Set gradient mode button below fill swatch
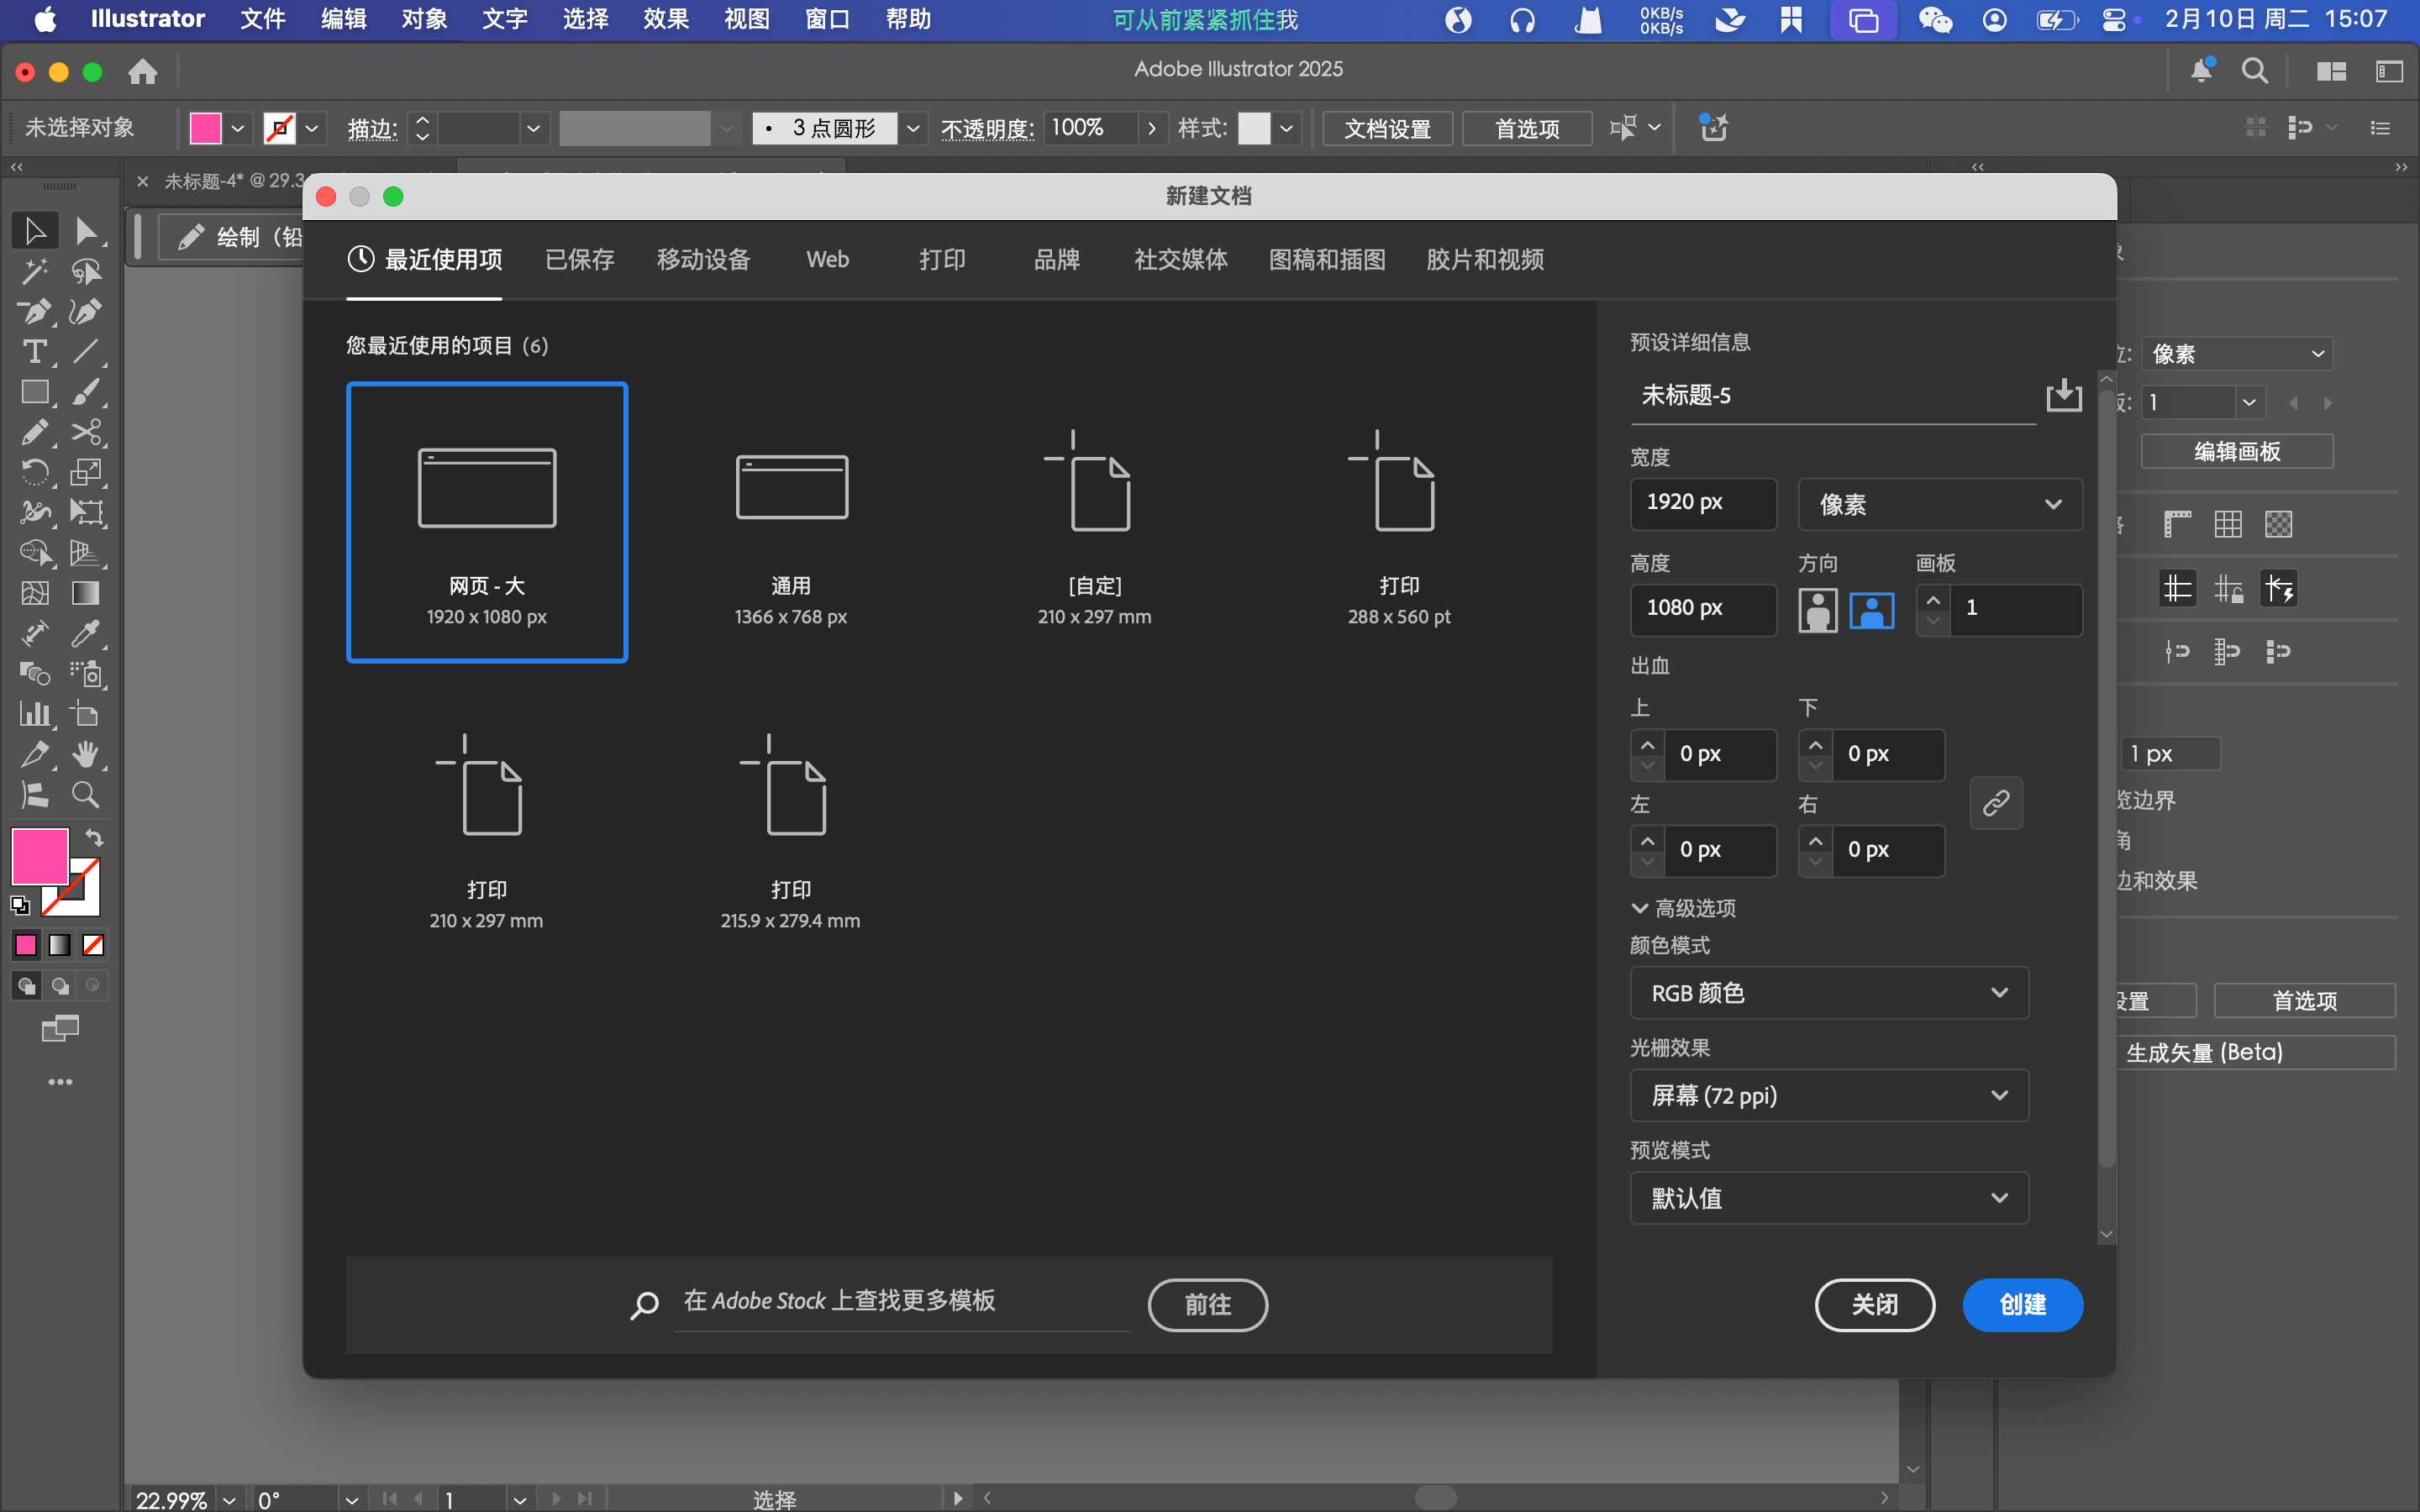 60,944
